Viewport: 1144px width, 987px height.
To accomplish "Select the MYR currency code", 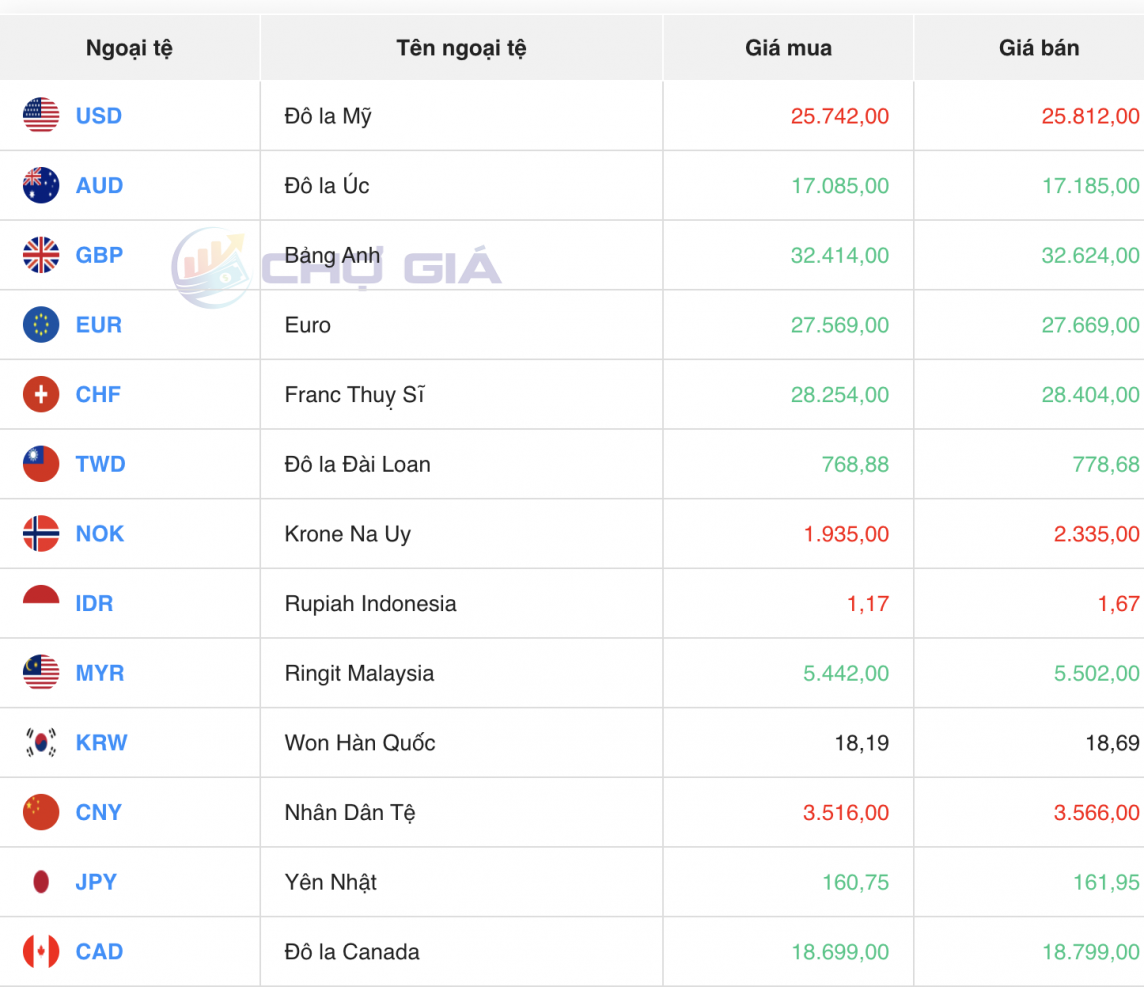I will point(99,673).
